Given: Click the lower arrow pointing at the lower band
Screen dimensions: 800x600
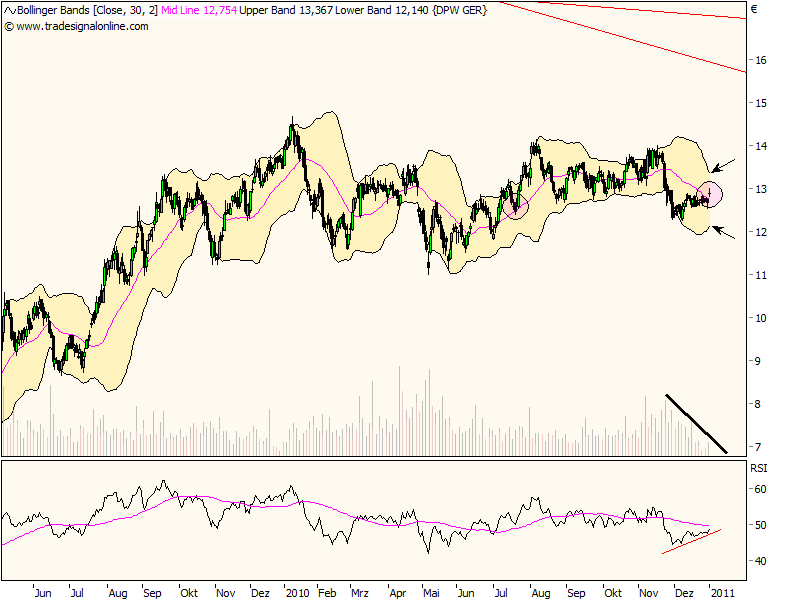Looking at the screenshot, I should pos(724,234).
